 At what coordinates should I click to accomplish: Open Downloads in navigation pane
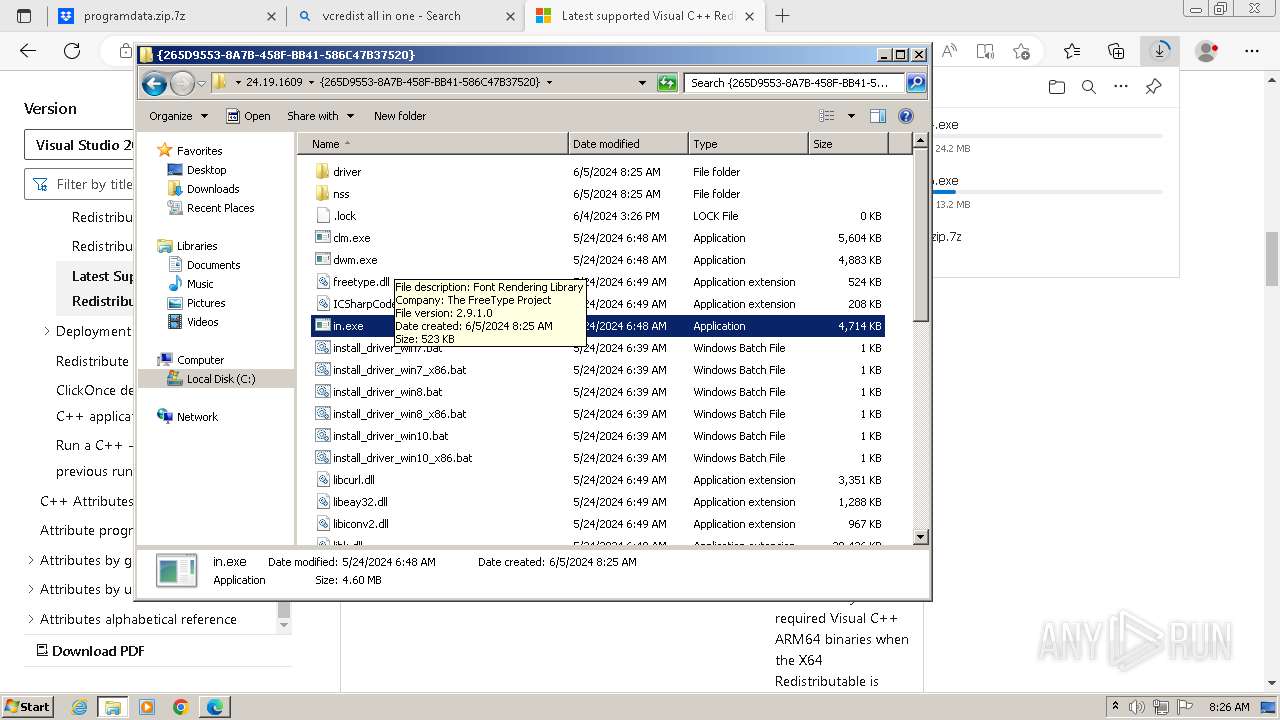click(x=213, y=189)
